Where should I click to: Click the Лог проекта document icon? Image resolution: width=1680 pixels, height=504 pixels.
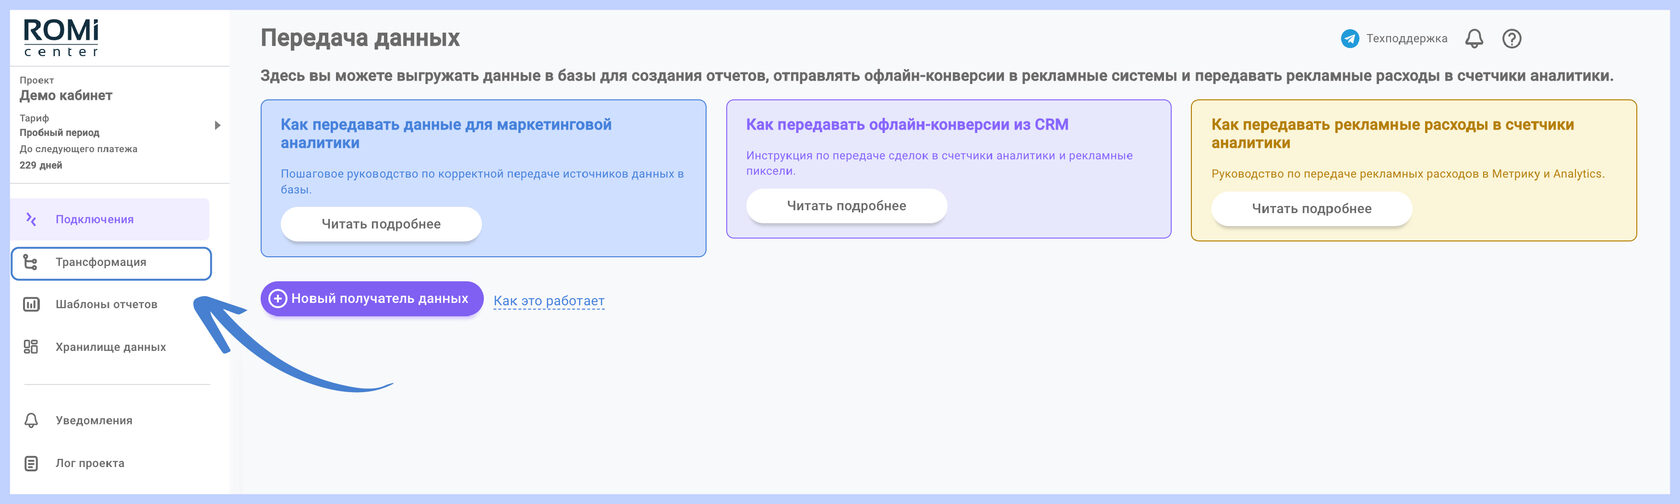(31, 463)
